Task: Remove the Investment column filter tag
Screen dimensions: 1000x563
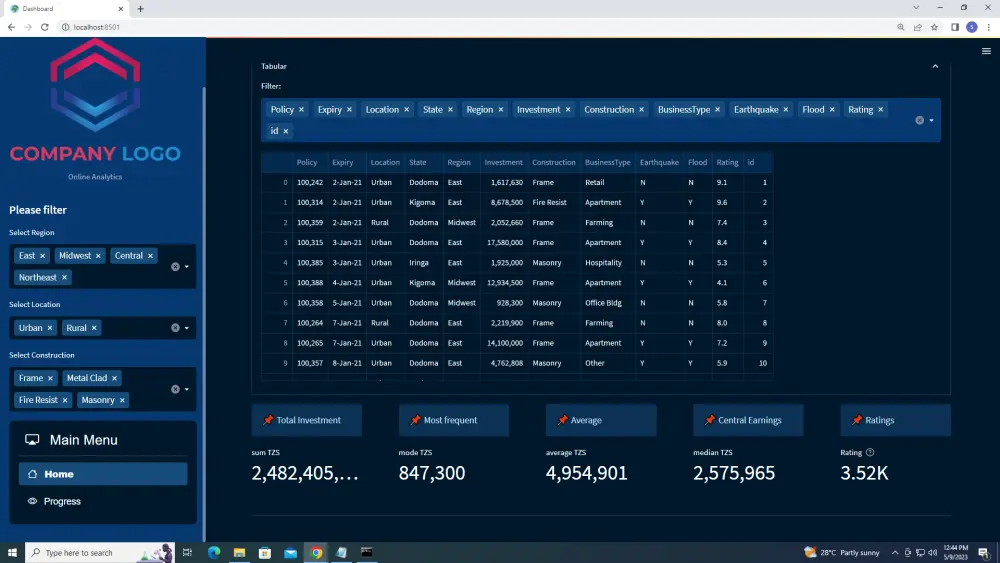Action: click(568, 110)
